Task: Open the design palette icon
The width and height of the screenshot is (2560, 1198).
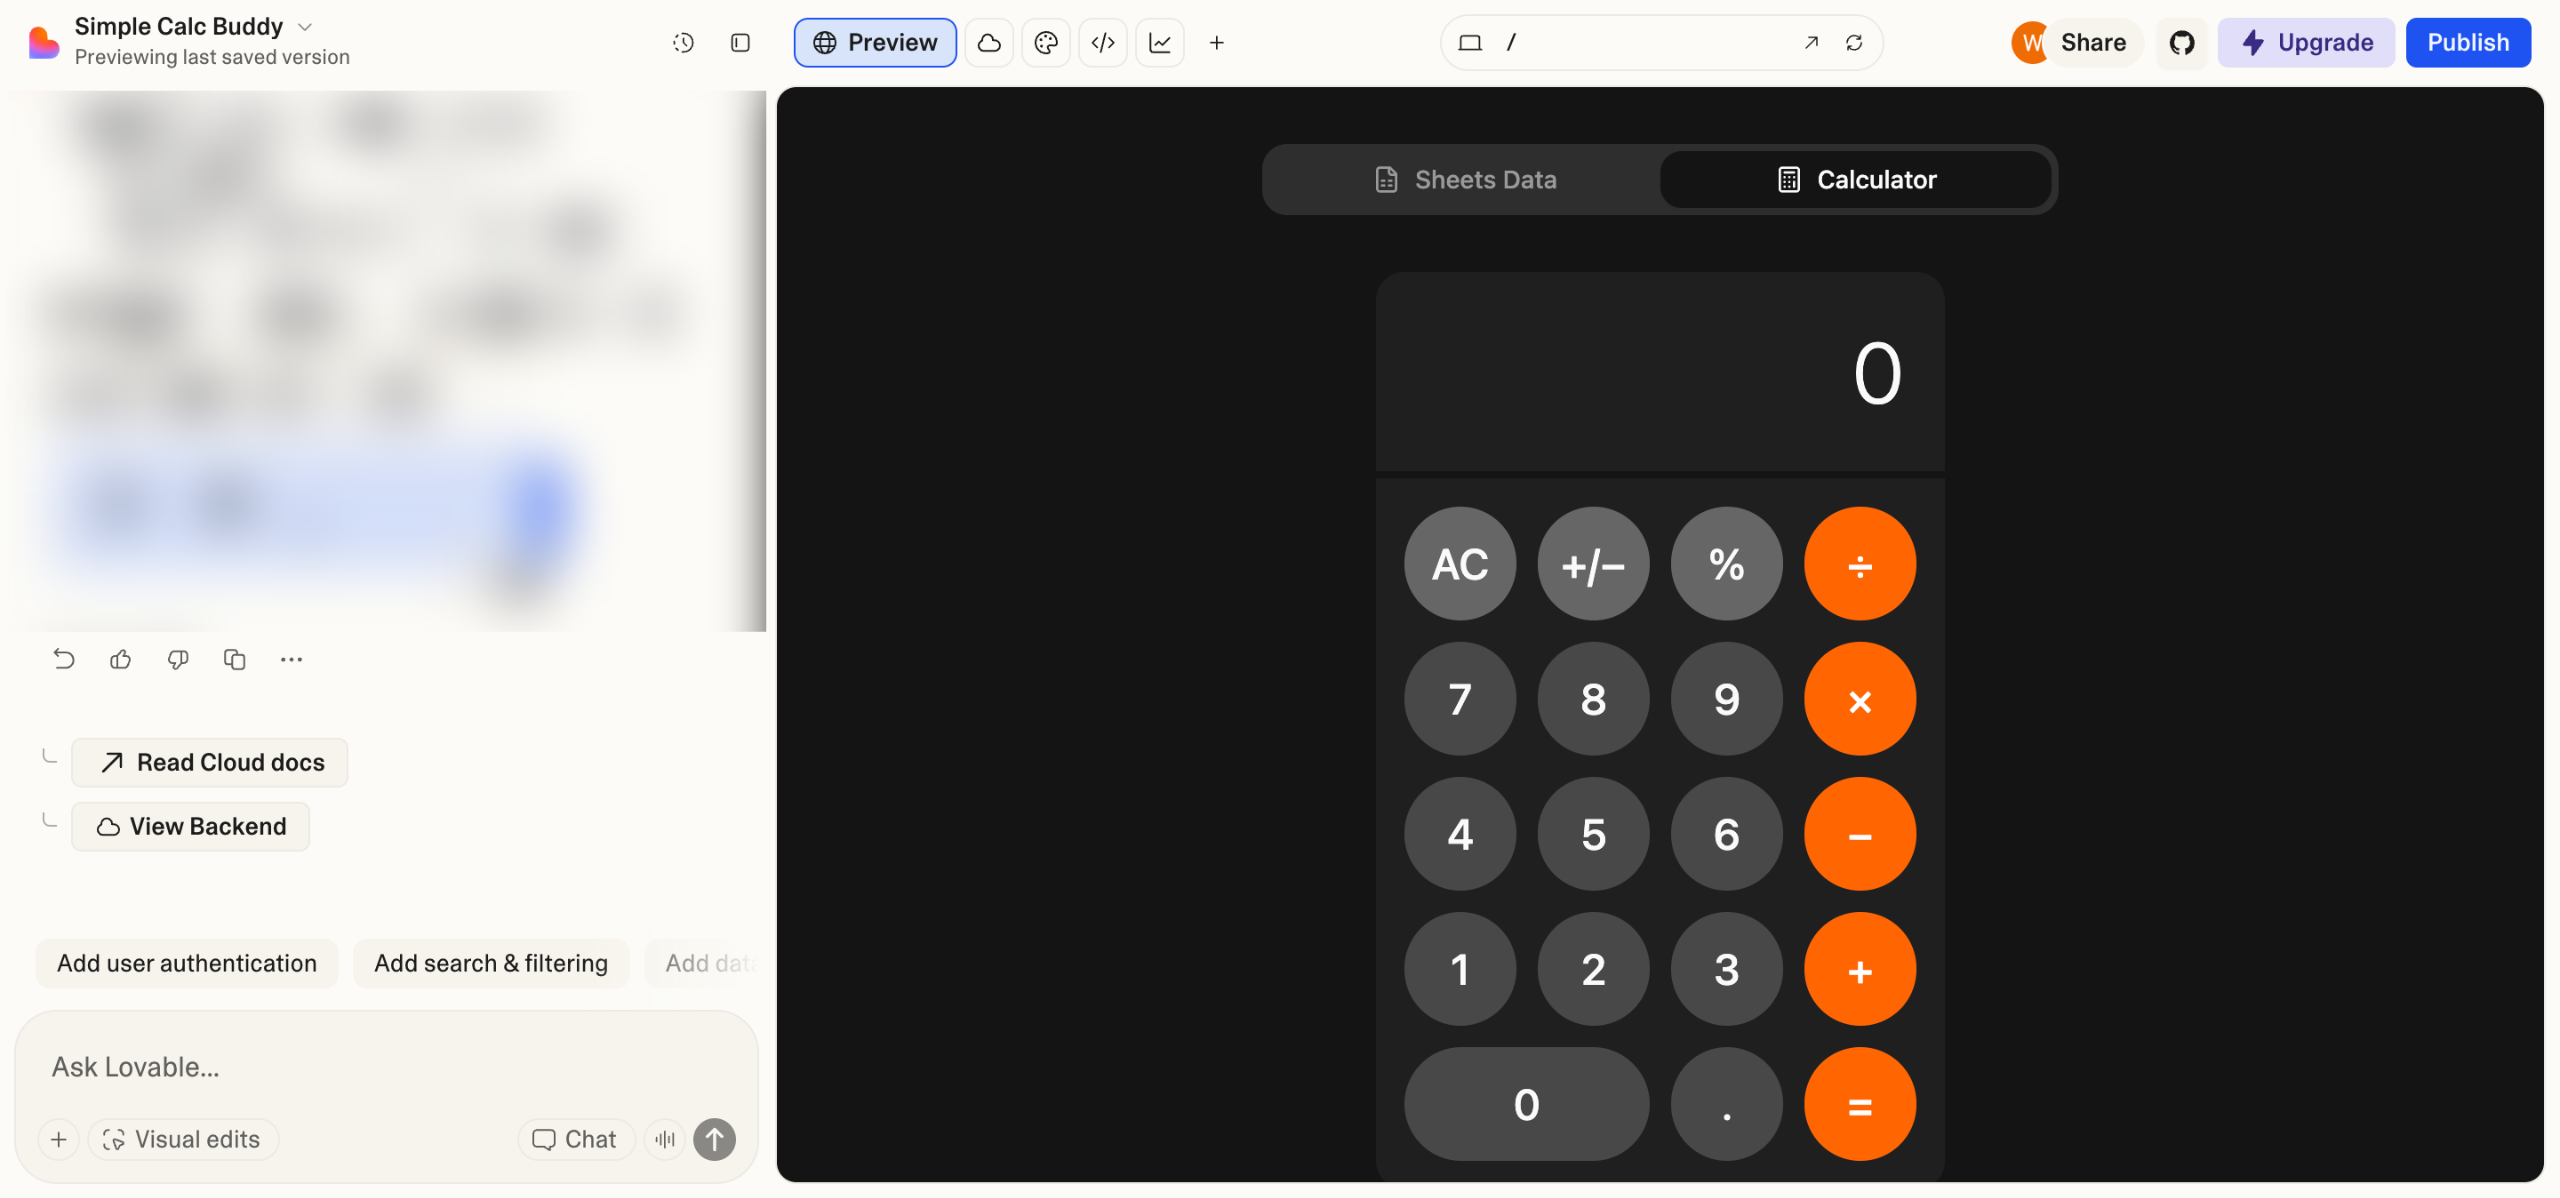Action: [1046, 43]
